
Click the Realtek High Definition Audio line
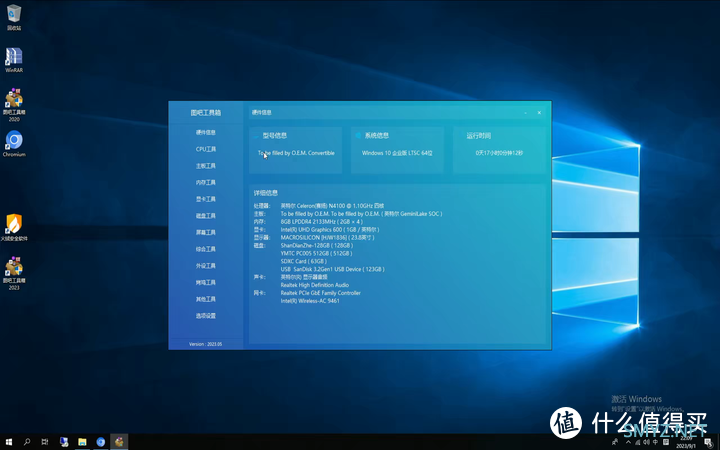pyautogui.click(x=315, y=285)
